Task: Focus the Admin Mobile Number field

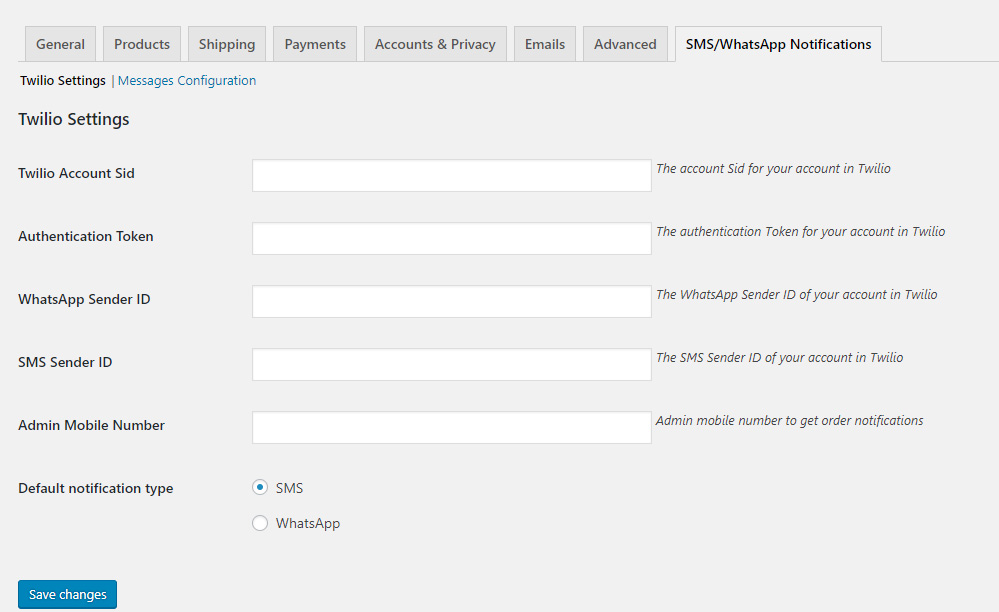Action: click(452, 427)
